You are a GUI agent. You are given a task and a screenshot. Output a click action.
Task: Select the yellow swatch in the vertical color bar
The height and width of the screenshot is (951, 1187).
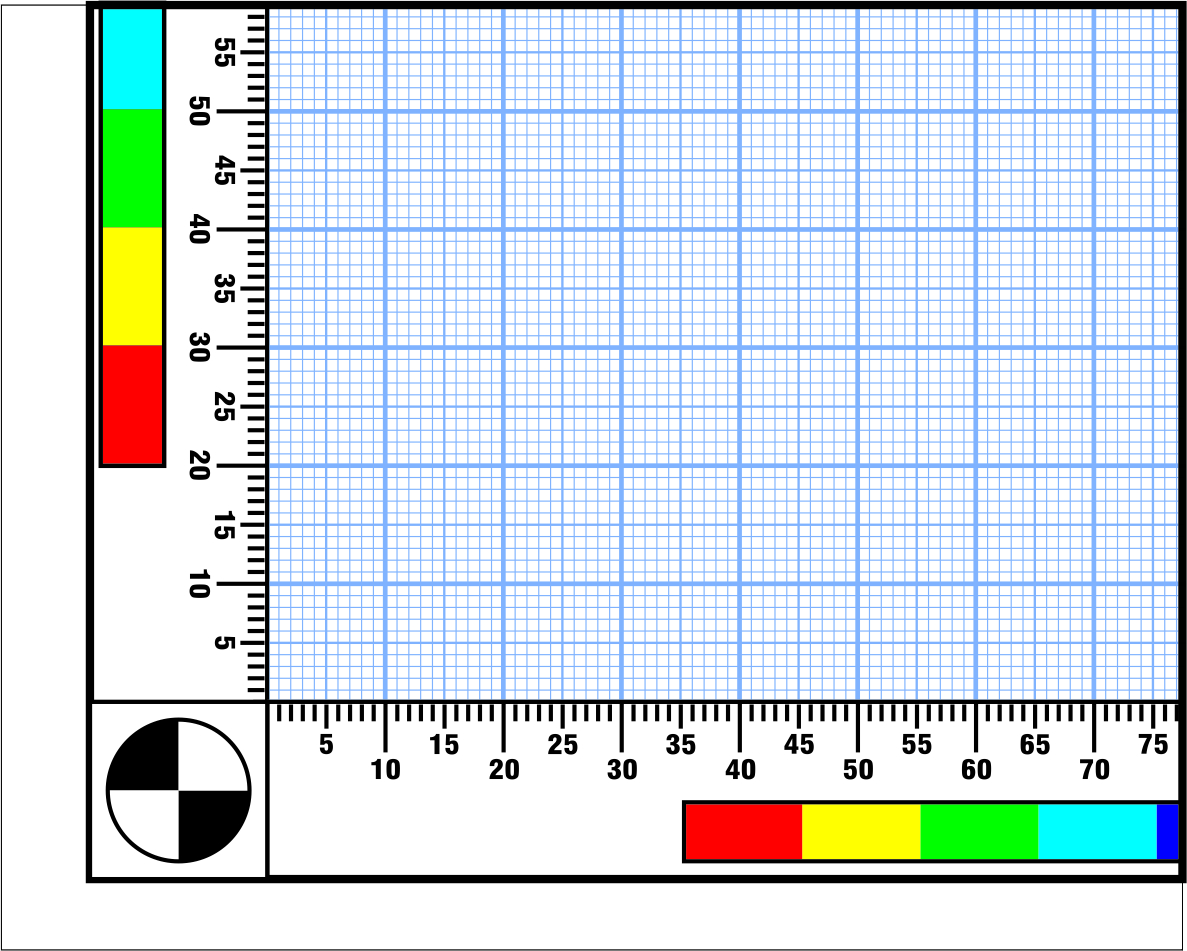point(132,286)
